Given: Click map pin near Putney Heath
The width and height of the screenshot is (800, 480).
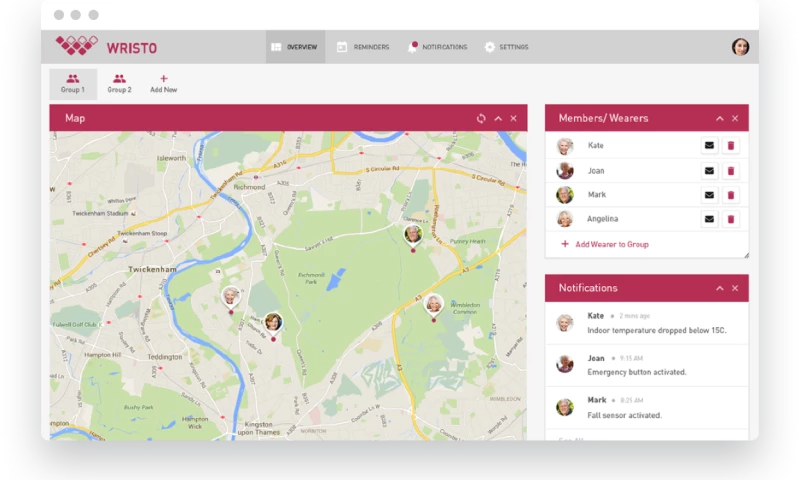Looking at the screenshot, I should click(413, 237).
